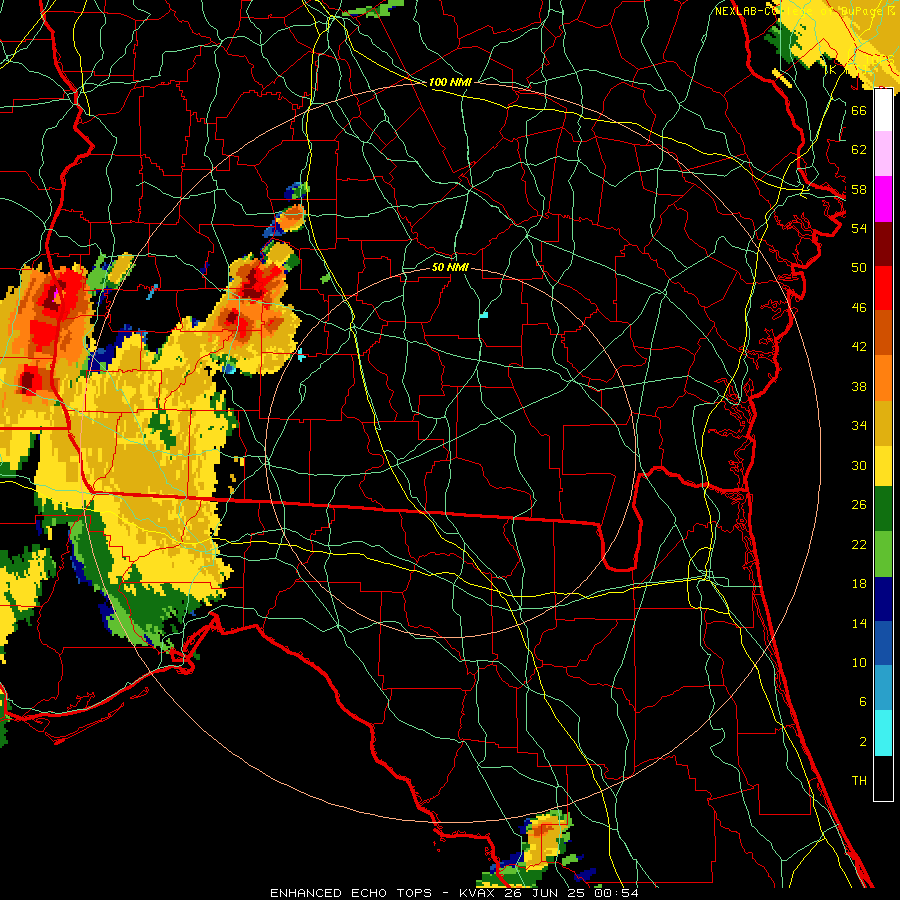The height and width of the screenshot is (900, 900).
Task: Click the "50 NMI" range ring label
Action: 450,267
